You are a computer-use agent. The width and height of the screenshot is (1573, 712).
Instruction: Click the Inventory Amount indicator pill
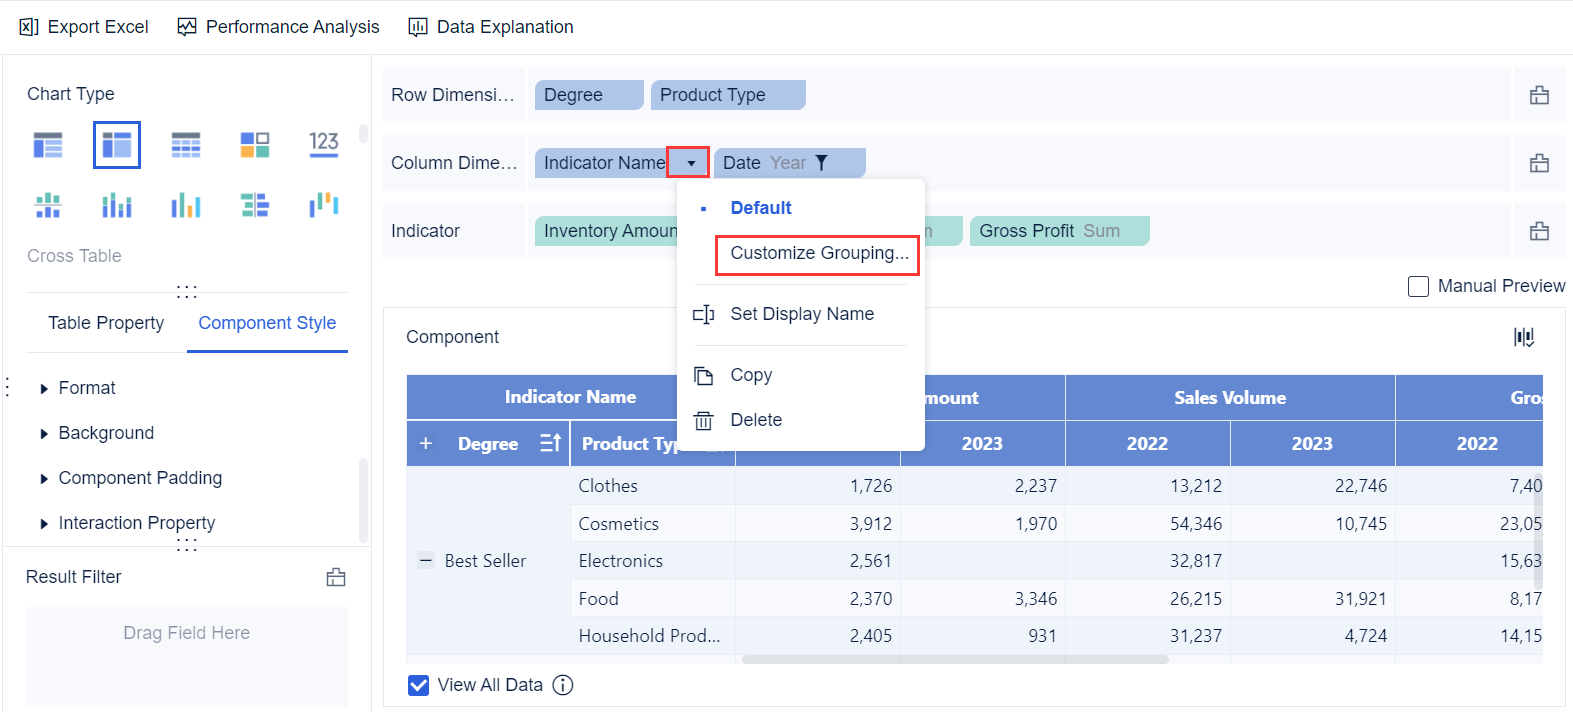pos(607,231)
